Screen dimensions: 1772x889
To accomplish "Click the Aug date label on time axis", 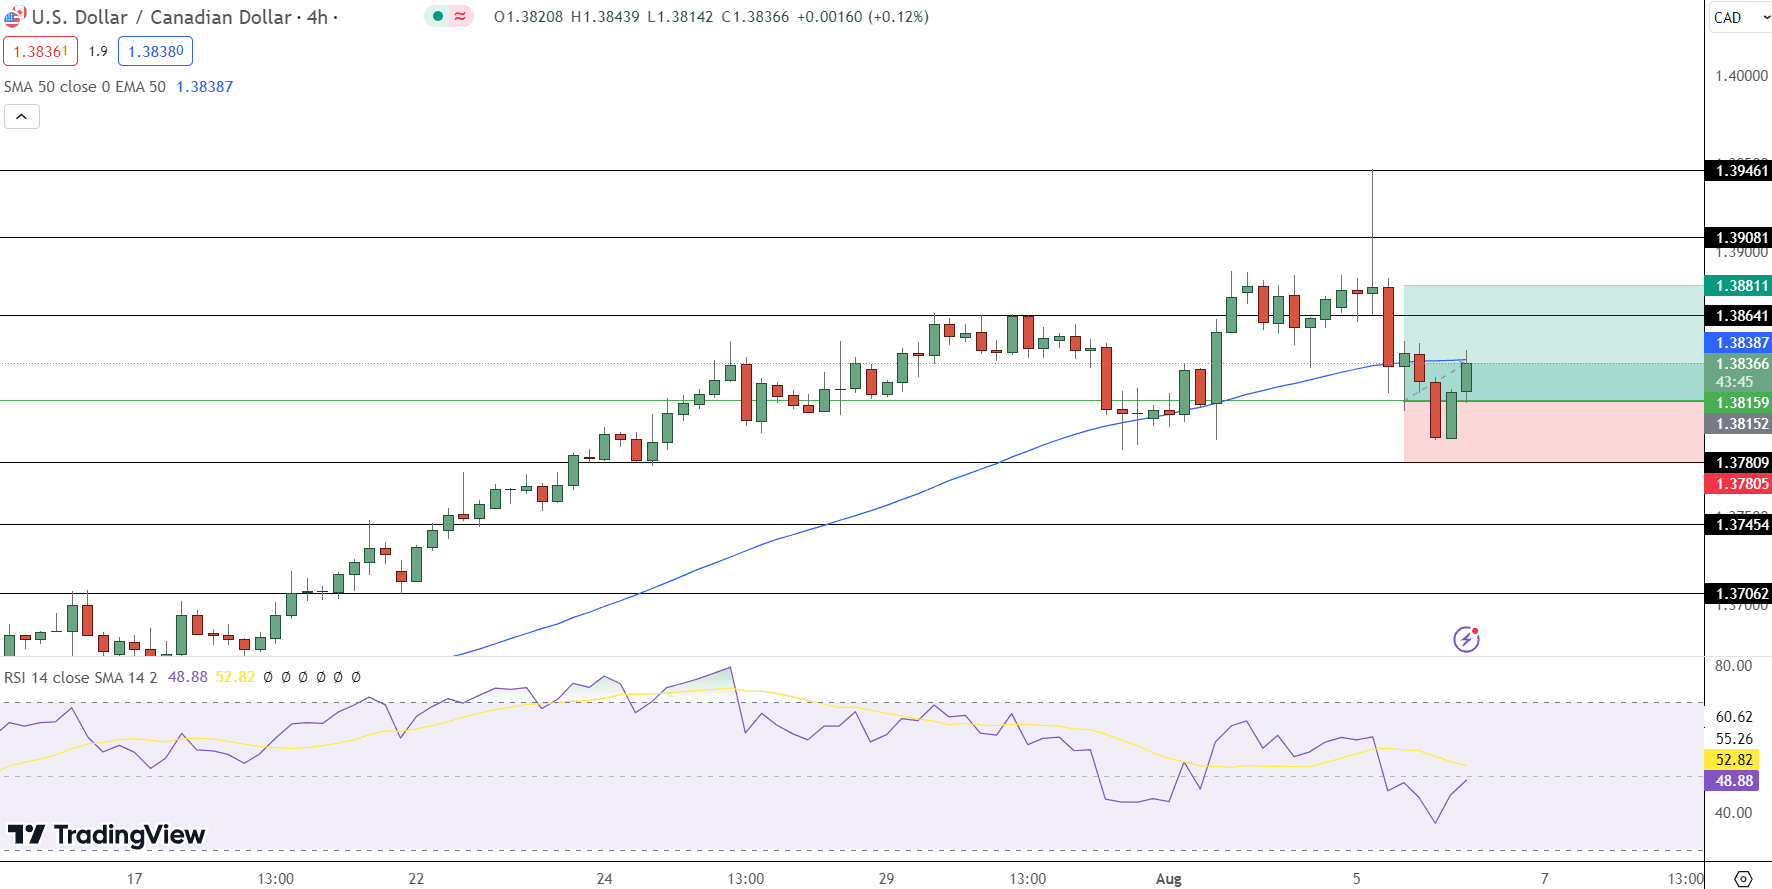I will click(1168, 879).
